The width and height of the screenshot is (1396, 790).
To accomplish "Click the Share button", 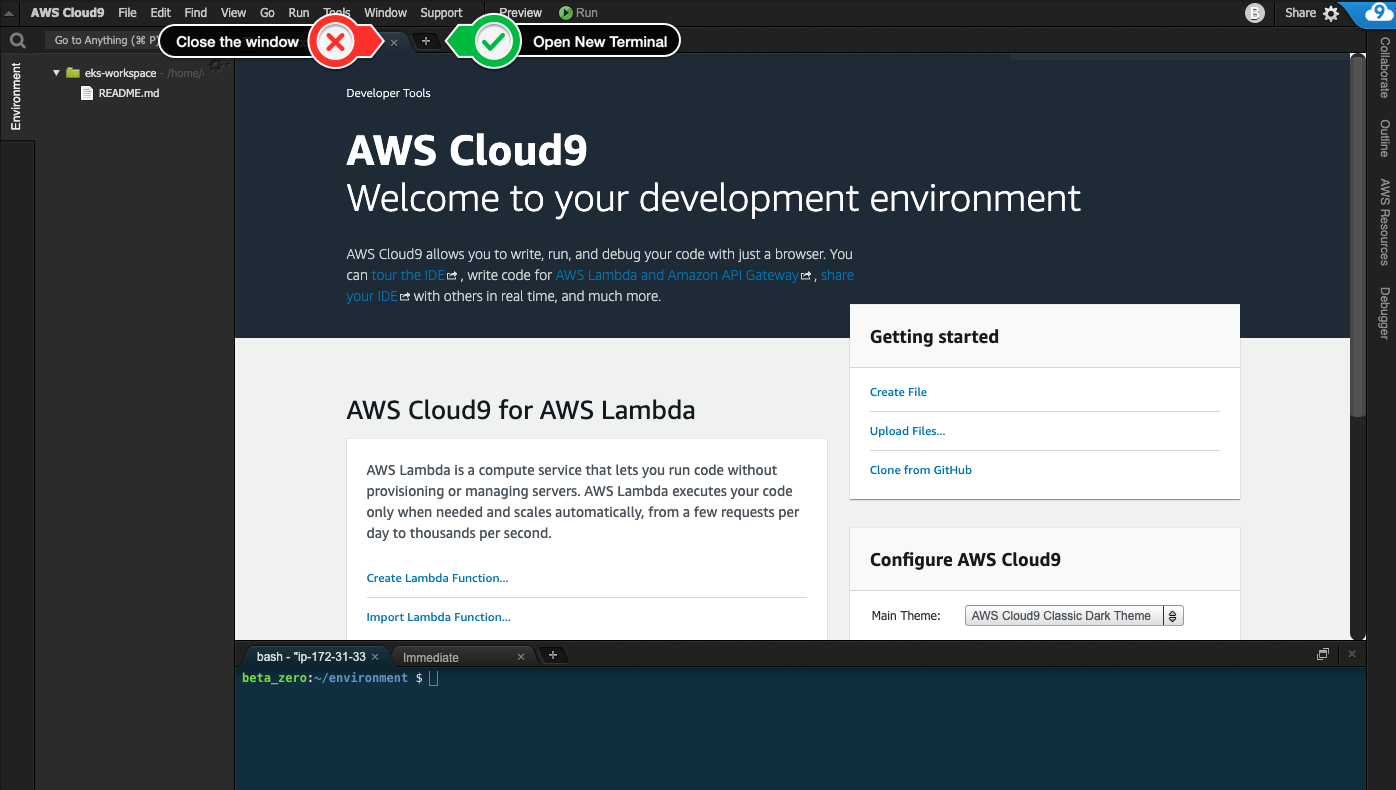I will click(x=1301, y=13).
